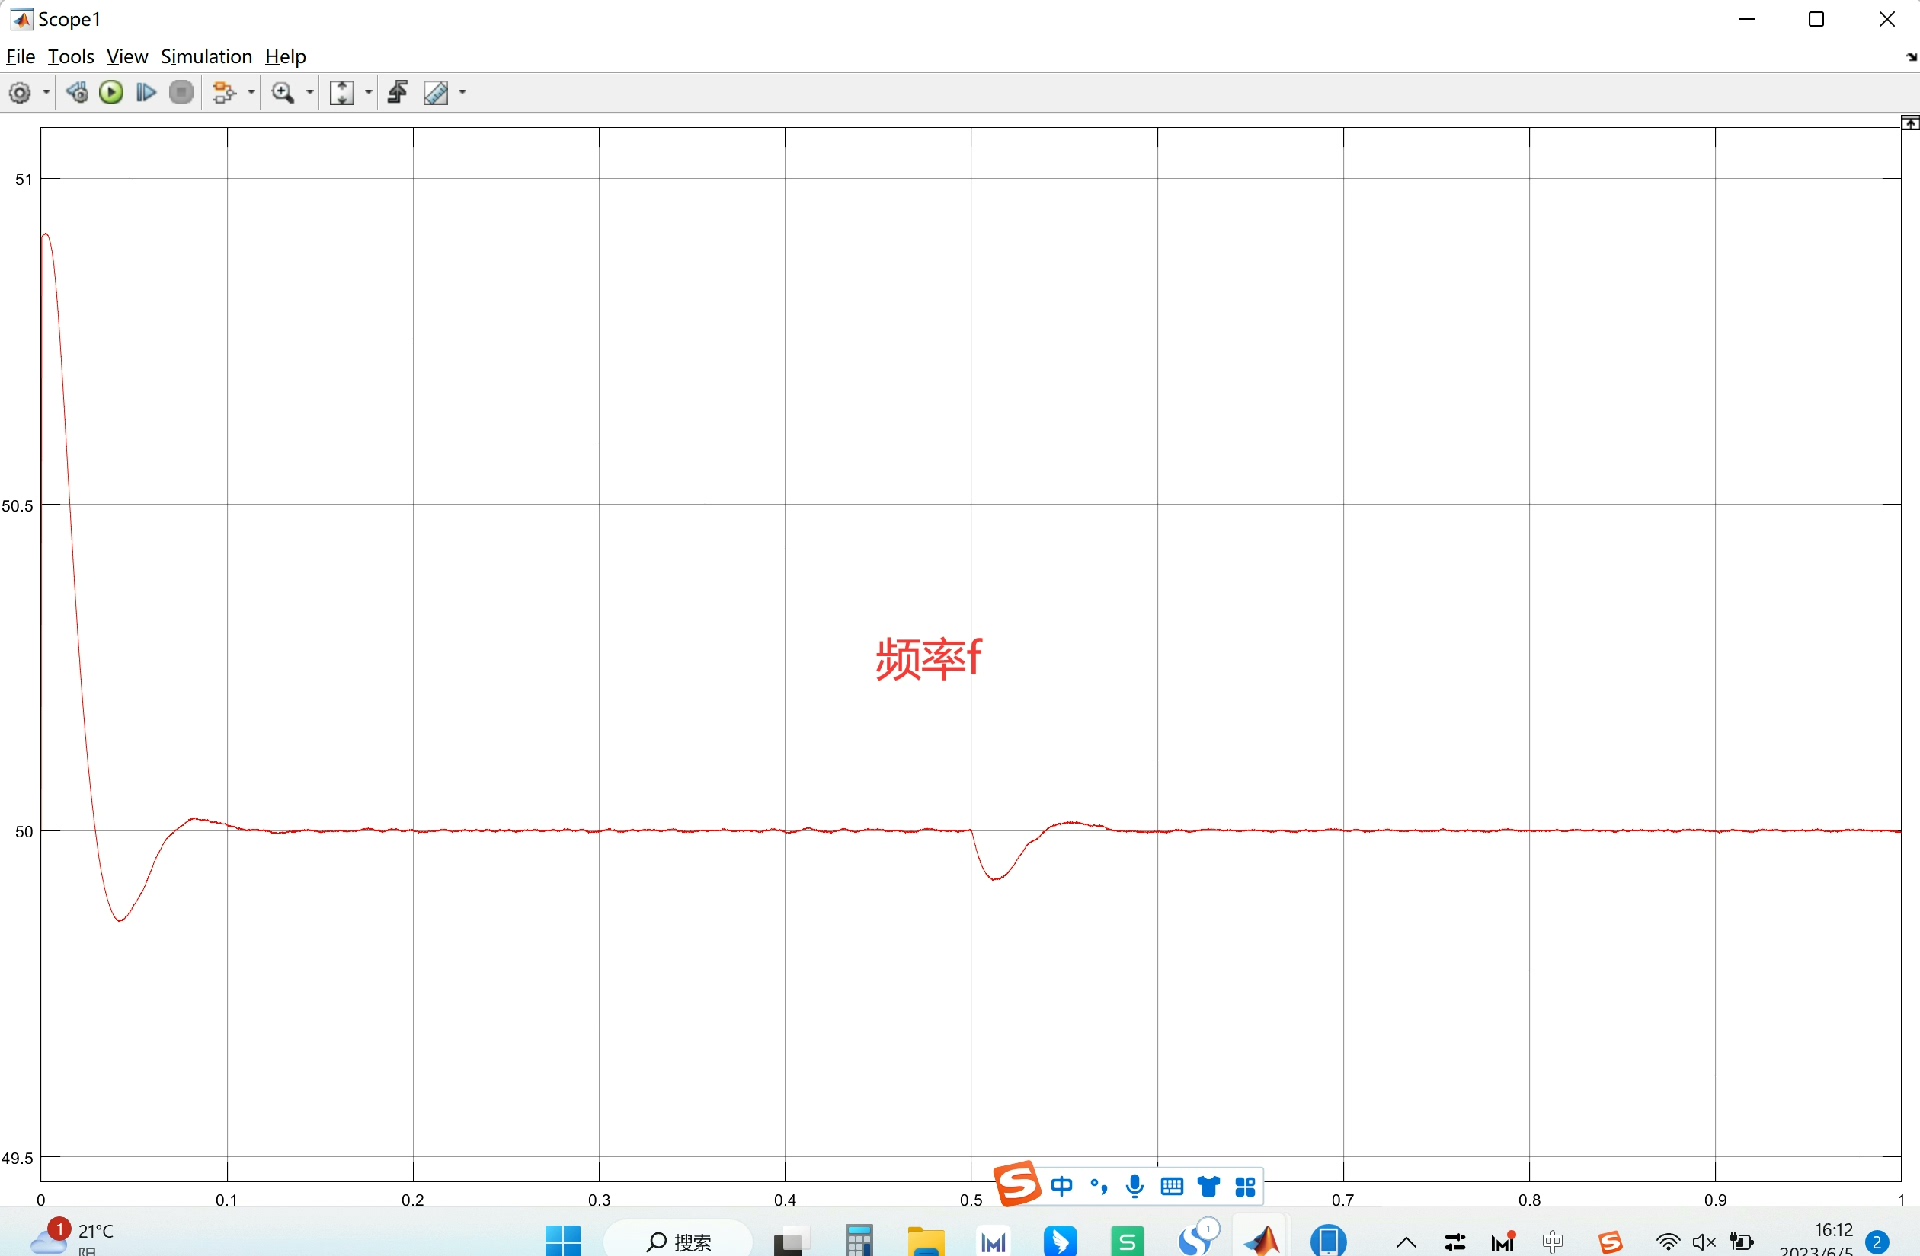This screenshot has height=1256, width=1920.
Task: Switch to MATLAB in the taskbar
Action: [x=1262, y=1240]
